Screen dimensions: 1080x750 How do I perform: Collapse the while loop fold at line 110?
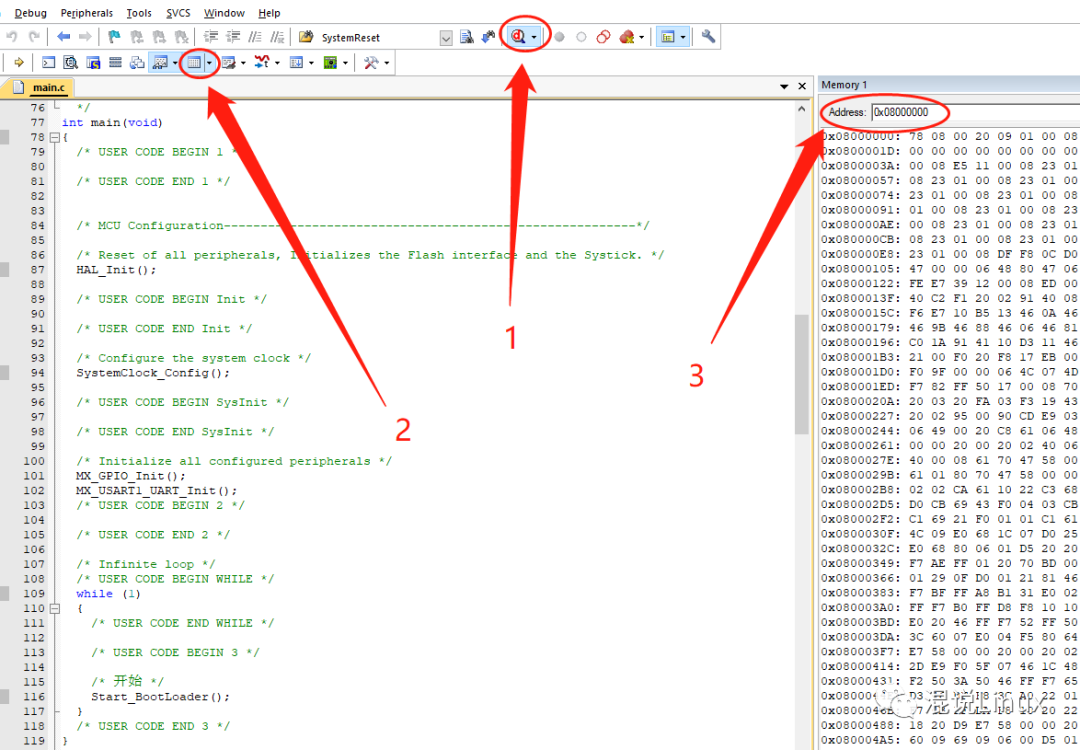pos(55,608)
